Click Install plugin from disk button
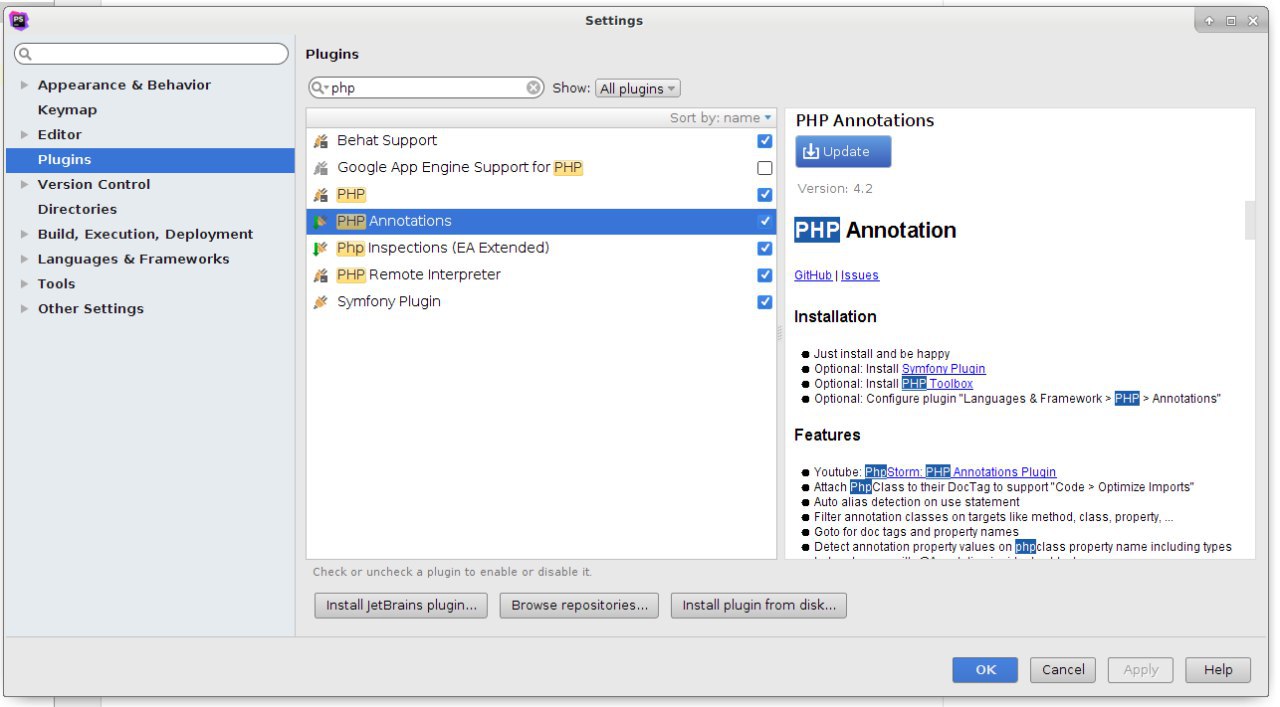The image size is (1280, 707). 759,605
